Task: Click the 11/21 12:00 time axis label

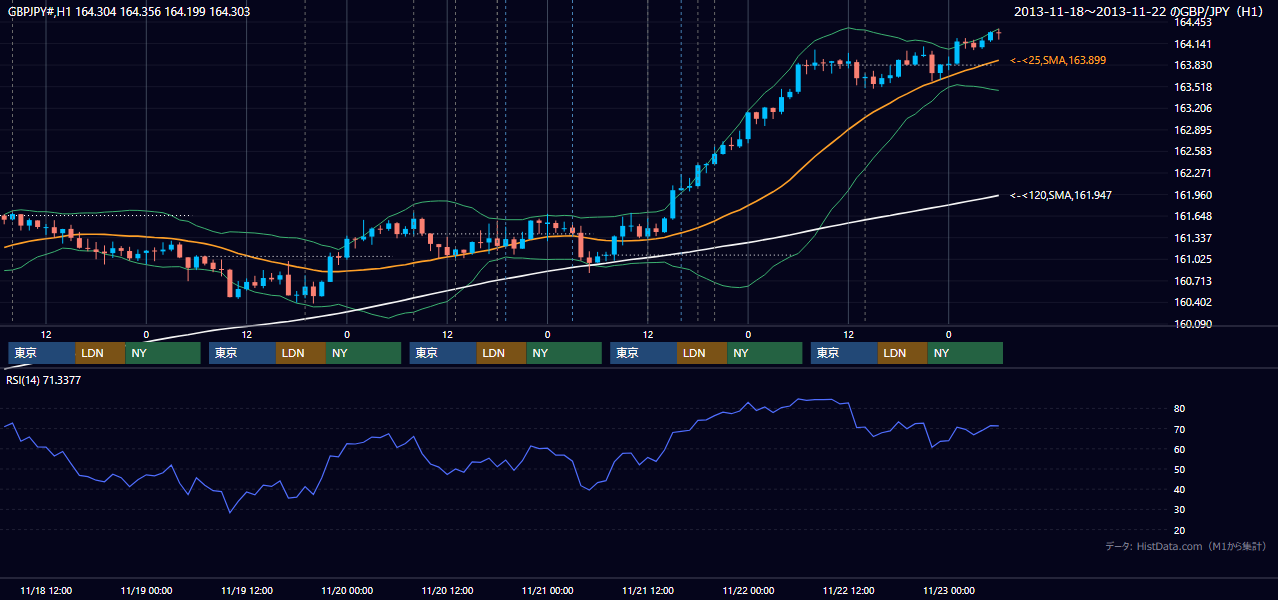Action: 648,590
